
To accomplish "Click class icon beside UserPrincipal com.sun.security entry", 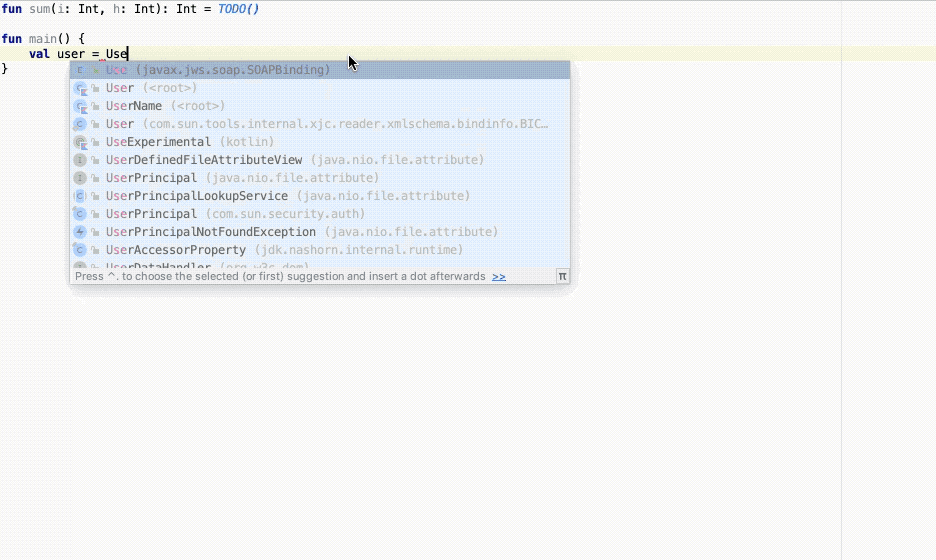I will [80, 214].
